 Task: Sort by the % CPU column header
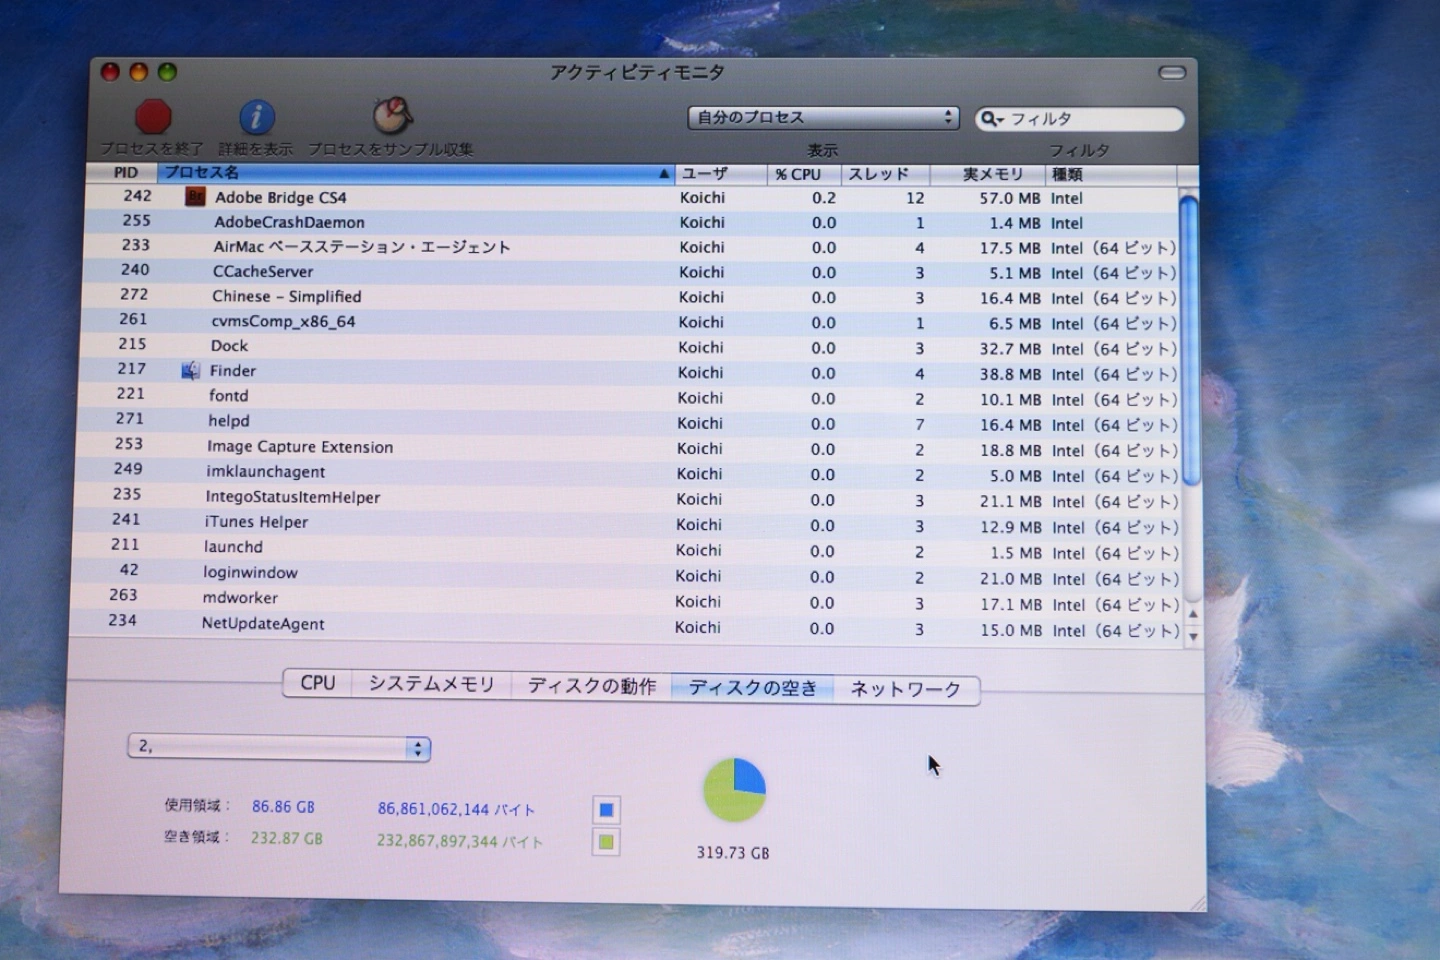pos(804,174)
